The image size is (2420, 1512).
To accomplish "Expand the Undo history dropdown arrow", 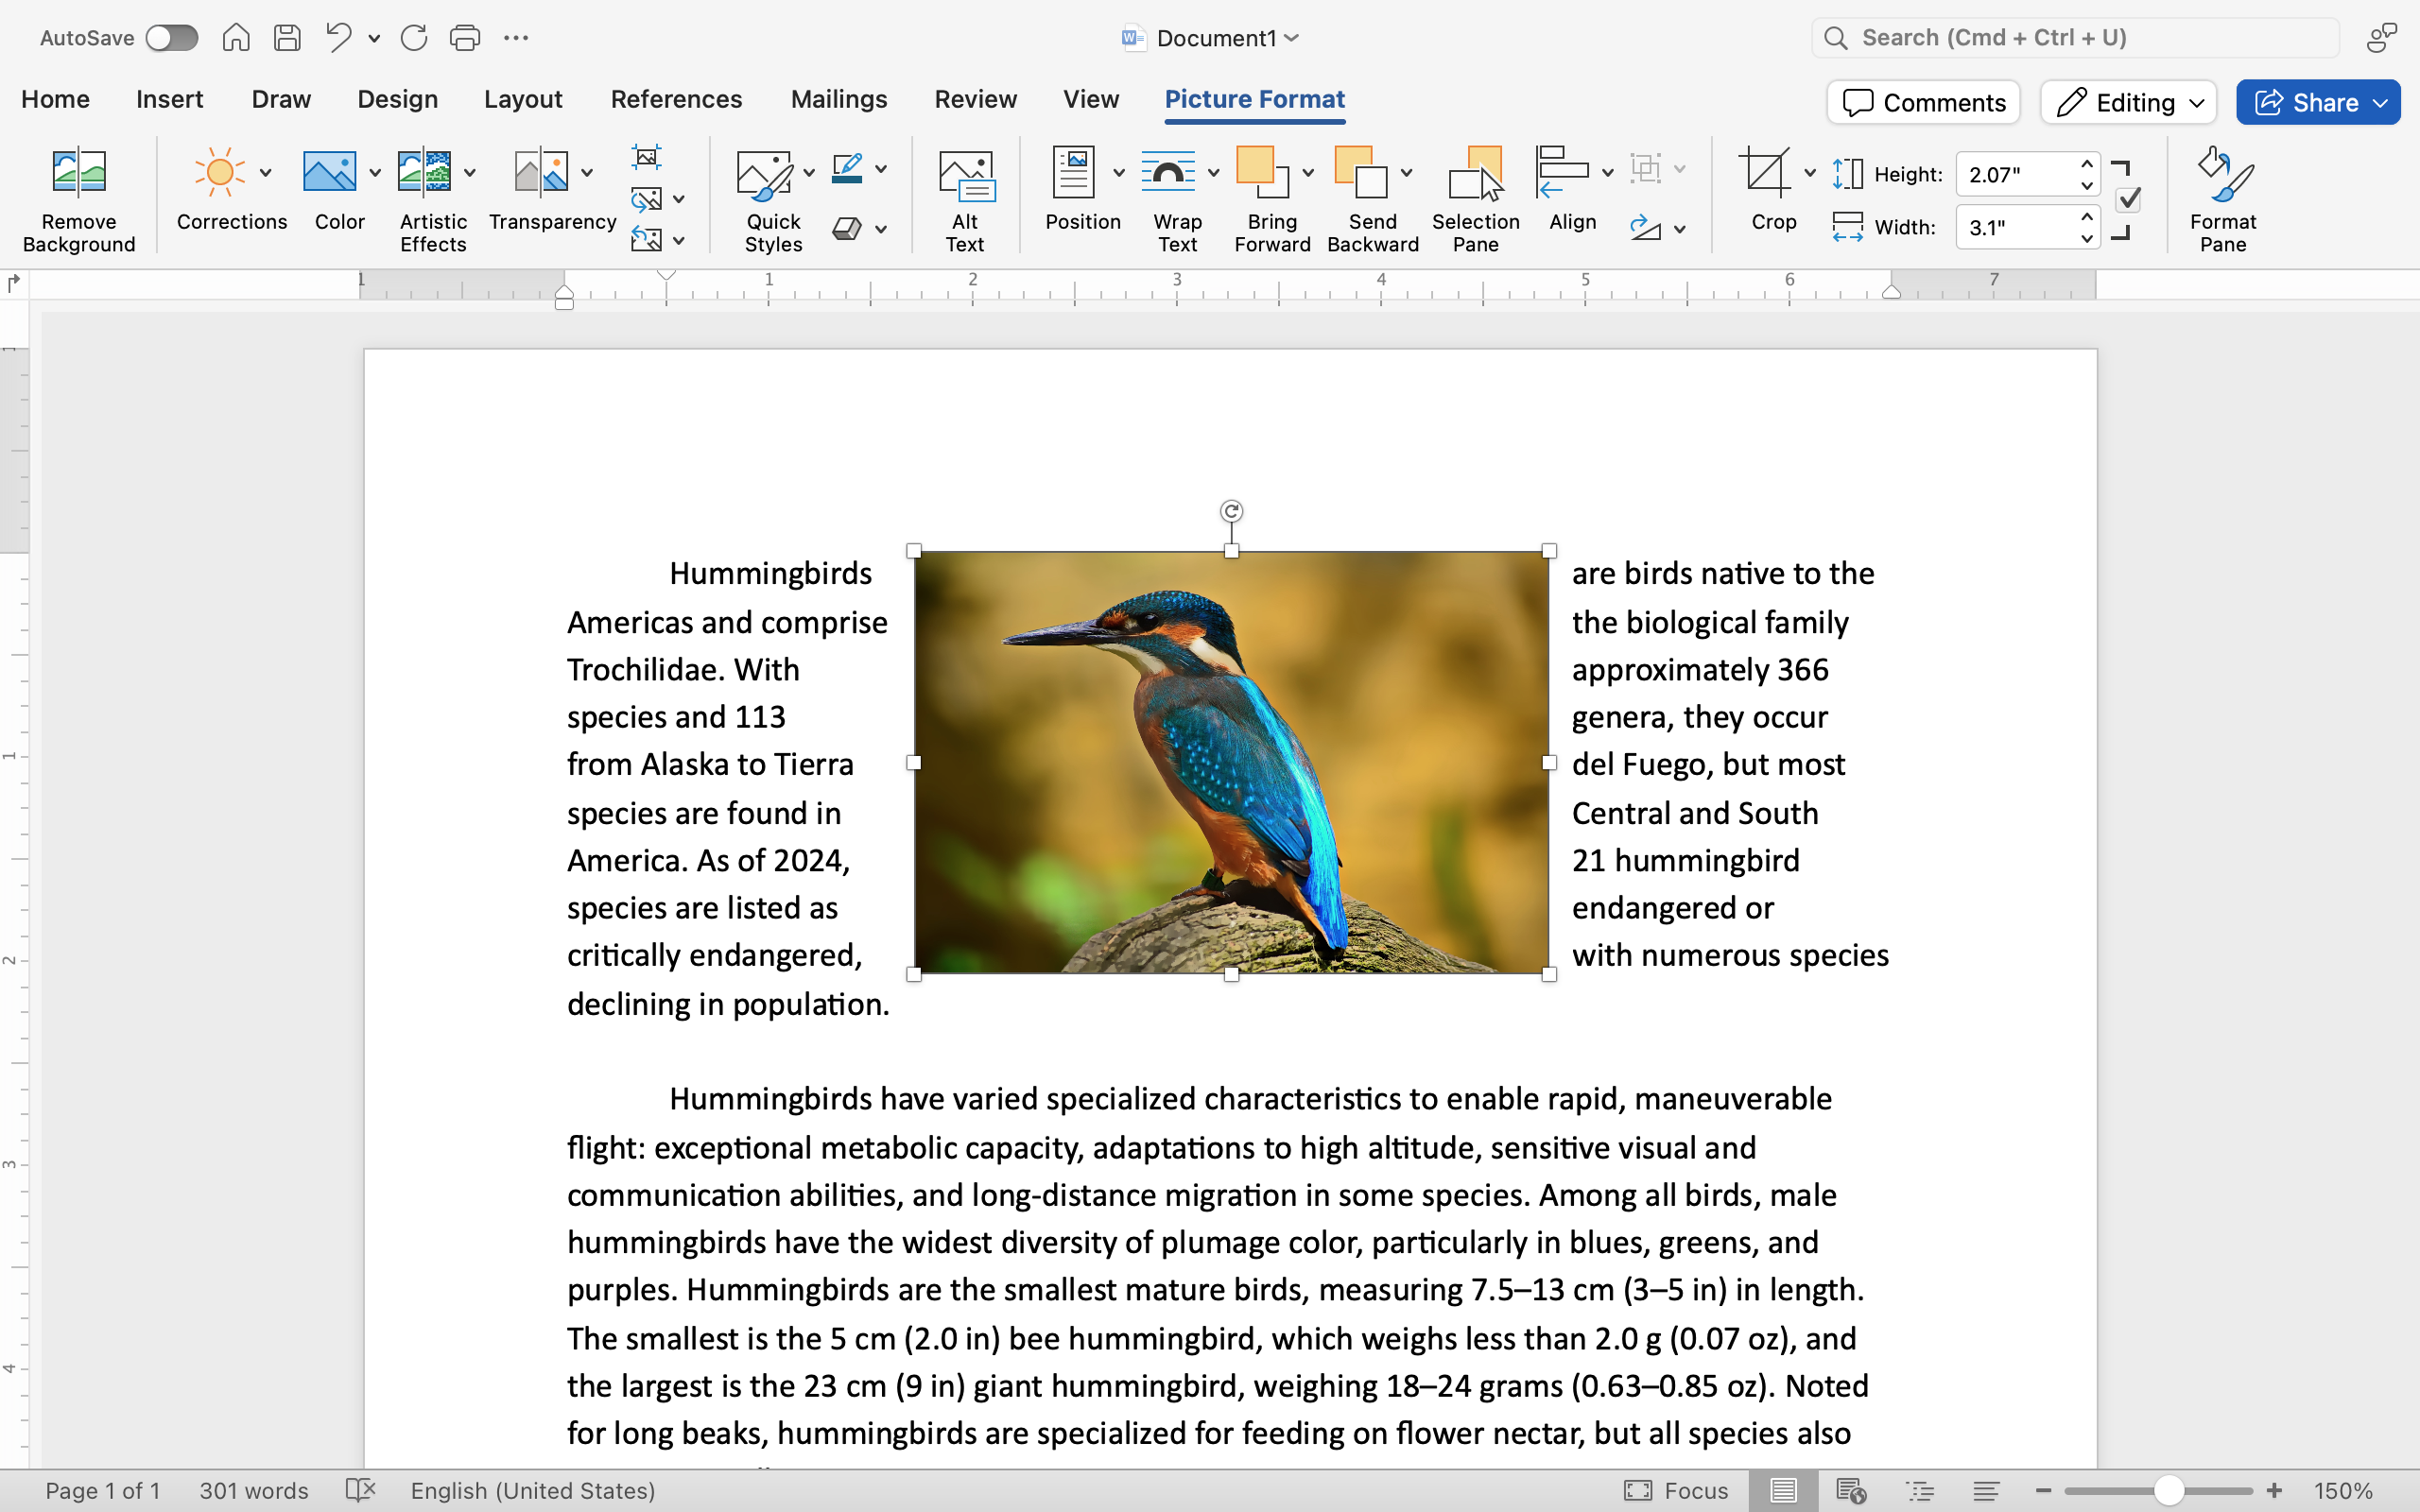I will click(x=374, y=38).
